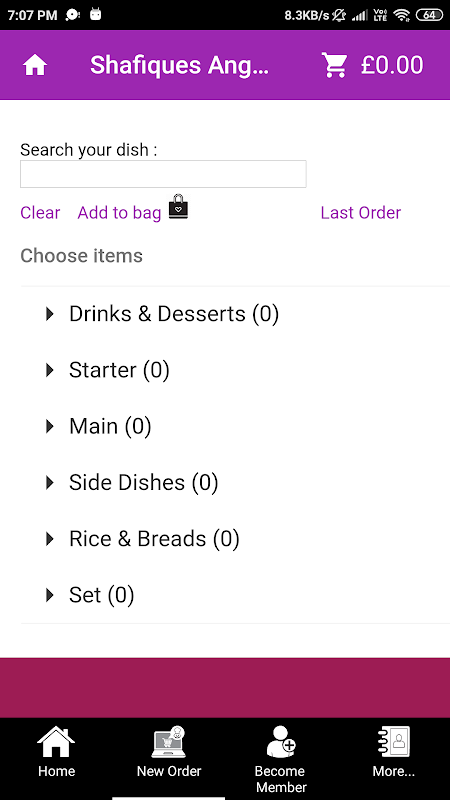
Task: Select the Home house icon in bottom bar
Action: 56,742
